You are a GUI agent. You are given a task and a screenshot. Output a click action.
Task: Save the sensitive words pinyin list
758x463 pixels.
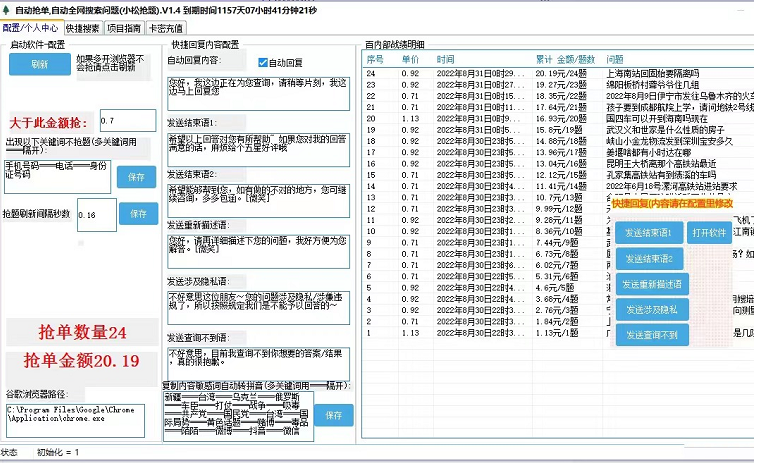point(334,414)
